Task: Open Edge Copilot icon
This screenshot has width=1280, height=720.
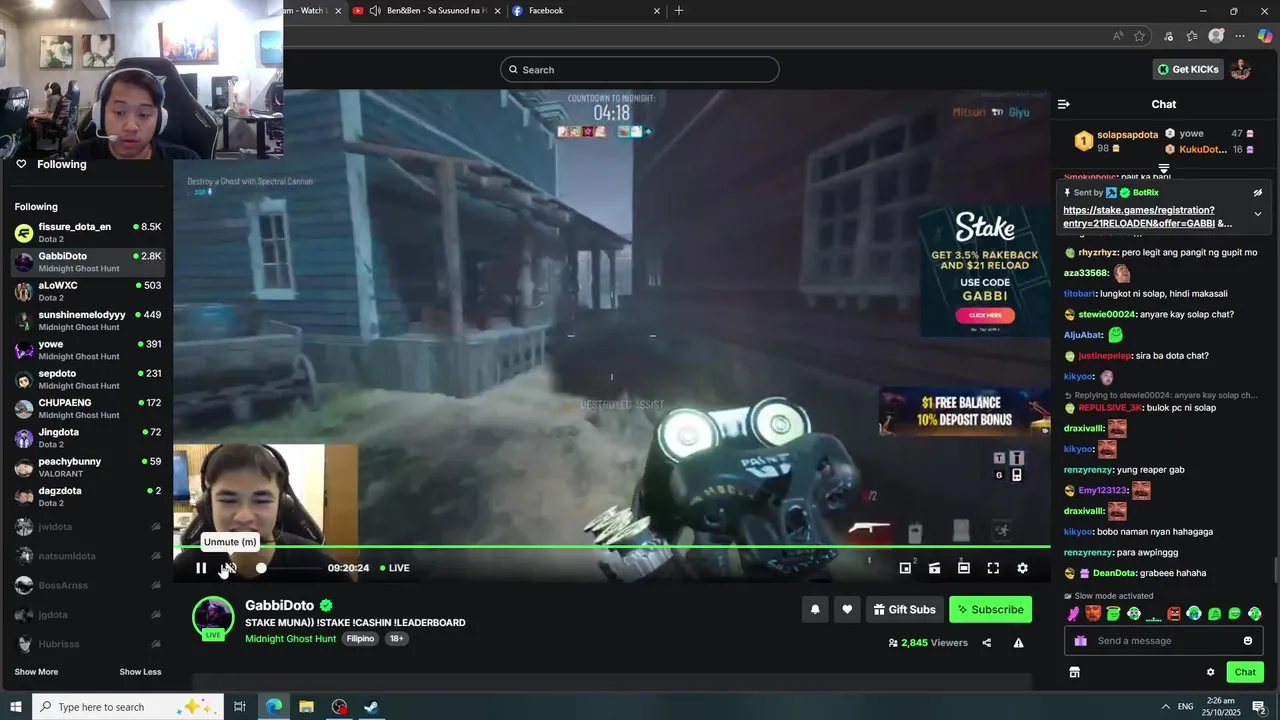Action: click(1265, 36)
